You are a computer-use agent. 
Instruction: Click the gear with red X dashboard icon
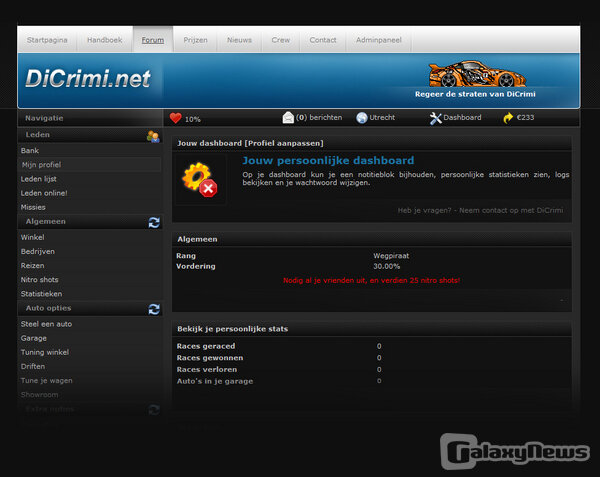[x=200, y=179]
